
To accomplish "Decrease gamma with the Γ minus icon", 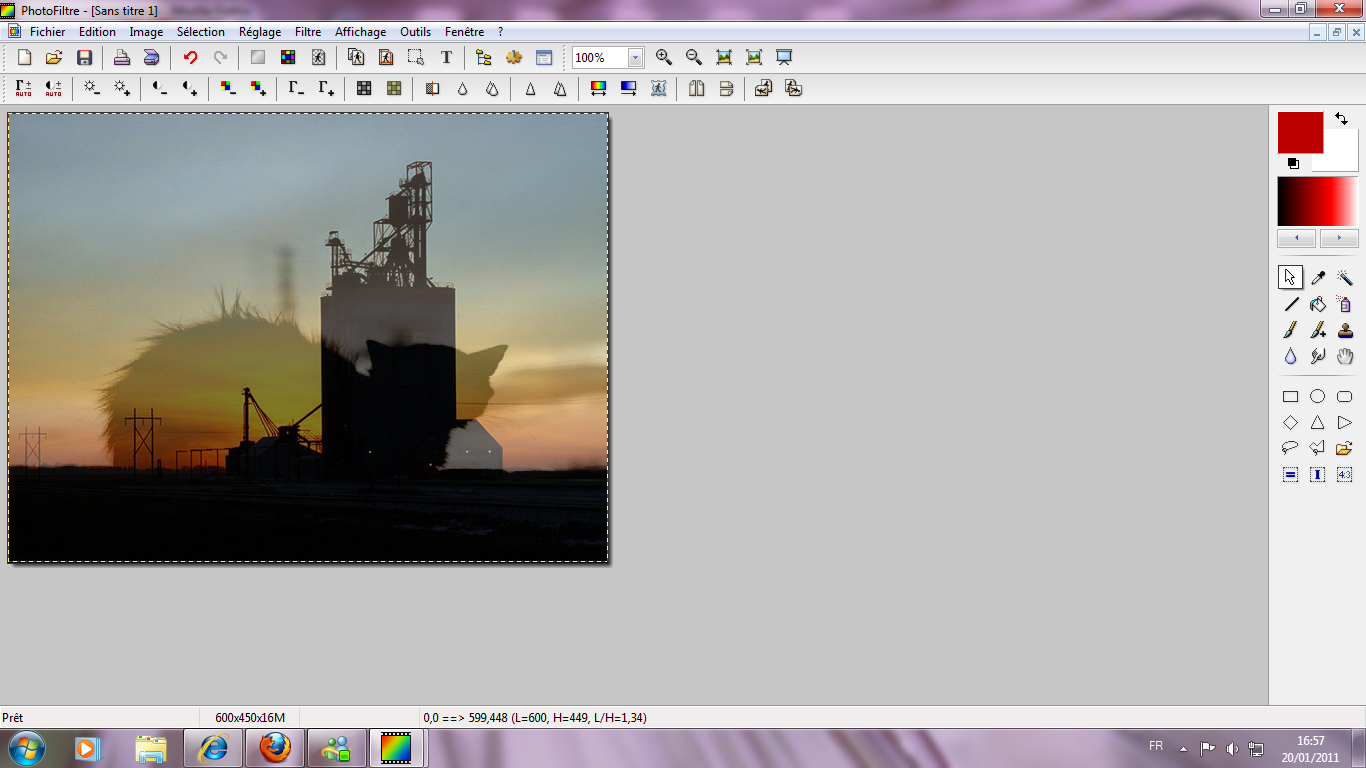I will pyautogui.click(x=296, y=89).
